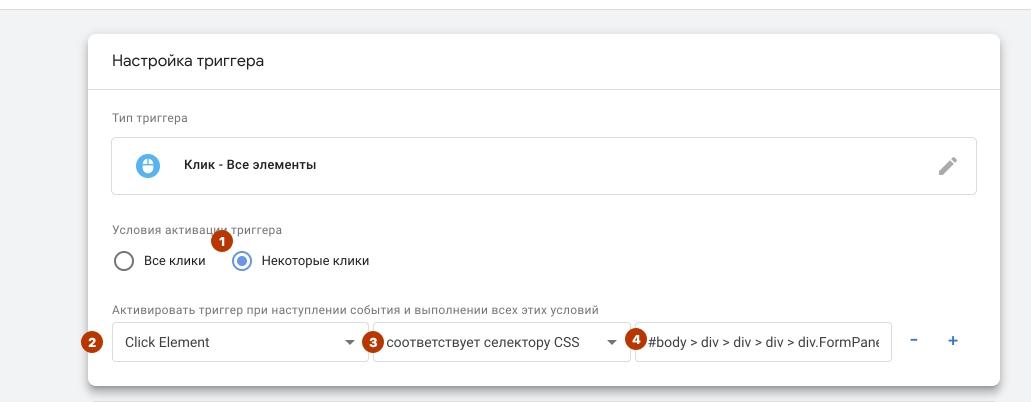Open the 'Click Element' variable dropdown
This screenshot has height=402, width=1031.
click(x=240, y=342)
